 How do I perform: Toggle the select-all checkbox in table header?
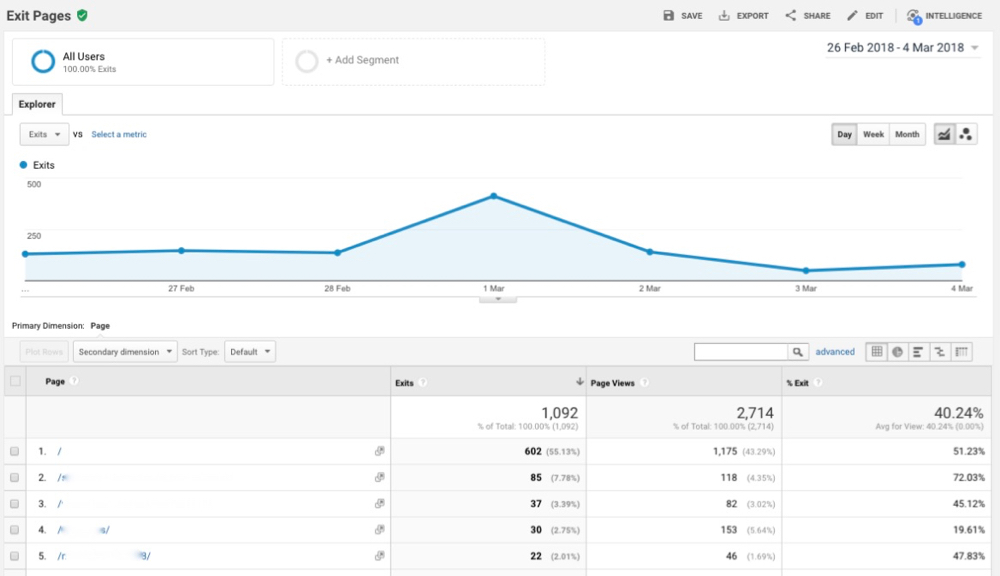[x=14, y=381]
